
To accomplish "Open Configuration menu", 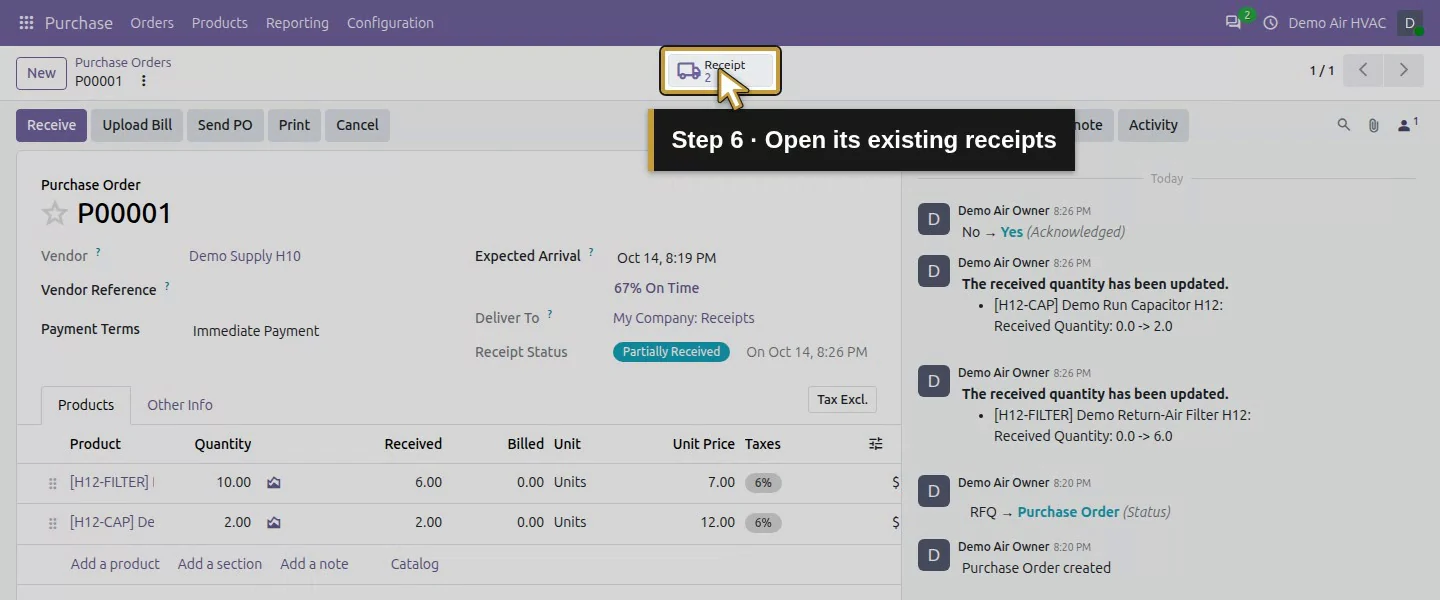I will click(390, 22).
